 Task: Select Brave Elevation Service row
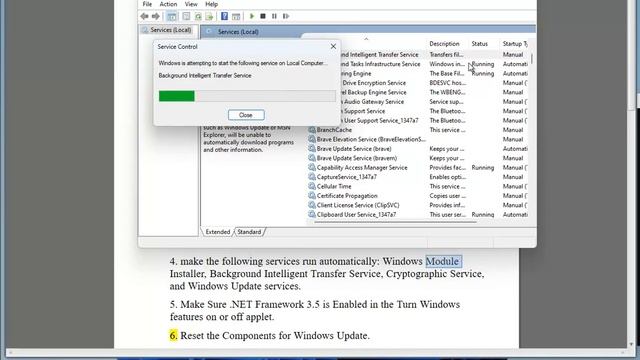pyautogui.click(x=417, y=139)
